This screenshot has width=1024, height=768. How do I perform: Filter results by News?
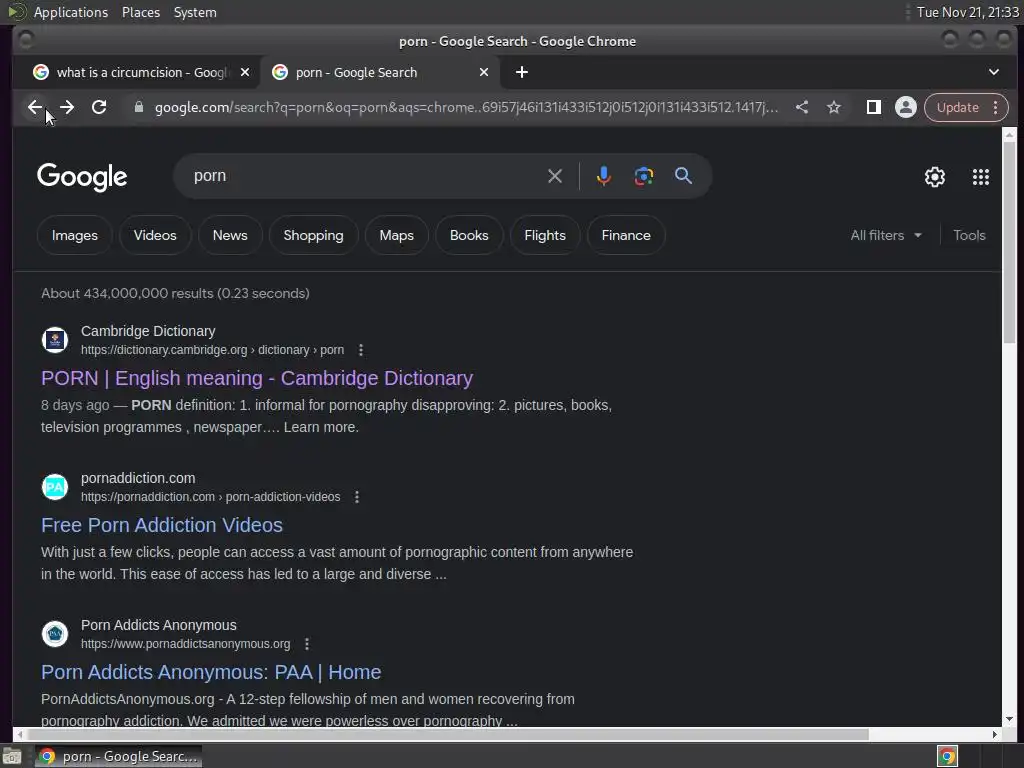pos(230,235)
